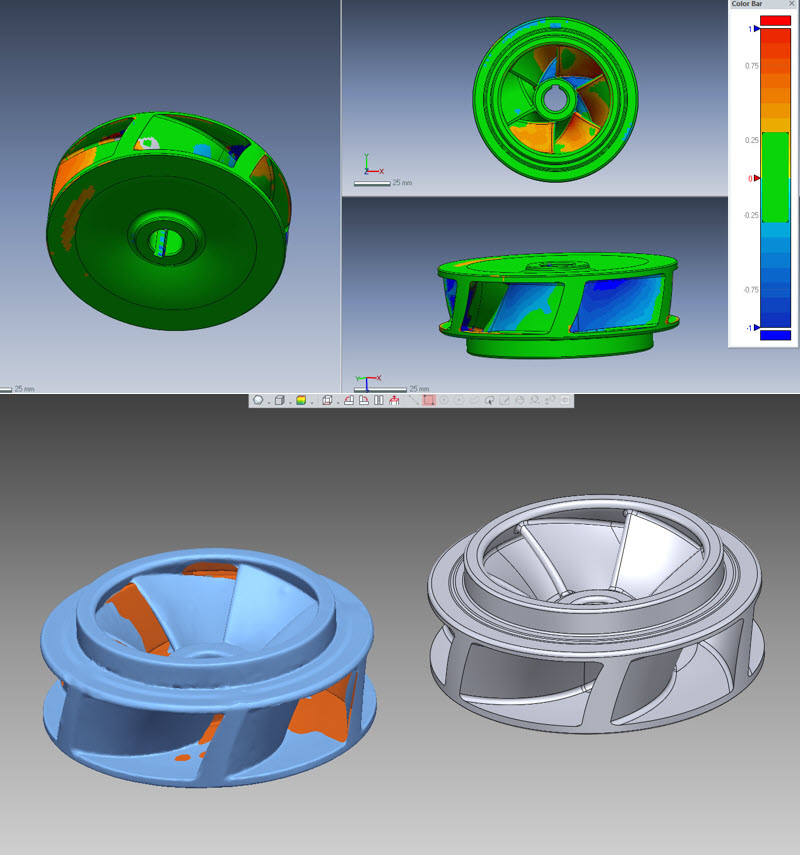Click the Color Bar panel title
This screenshot has height=855, width=800.
click(x=747, y=4)
